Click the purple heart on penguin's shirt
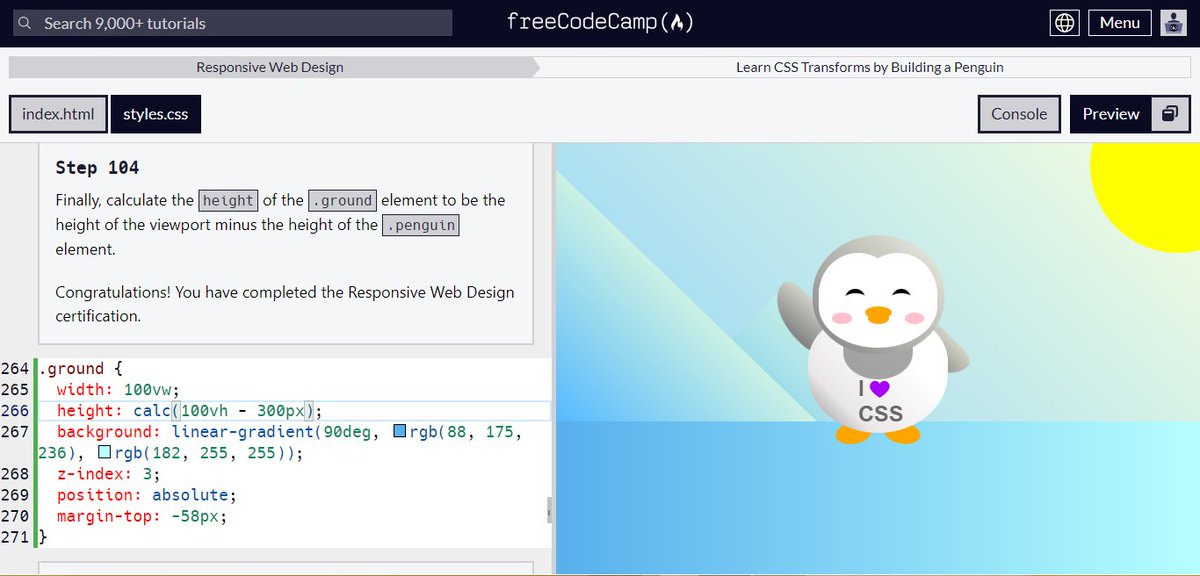This screenshot has height=576, width=1200. pos(880,390)
